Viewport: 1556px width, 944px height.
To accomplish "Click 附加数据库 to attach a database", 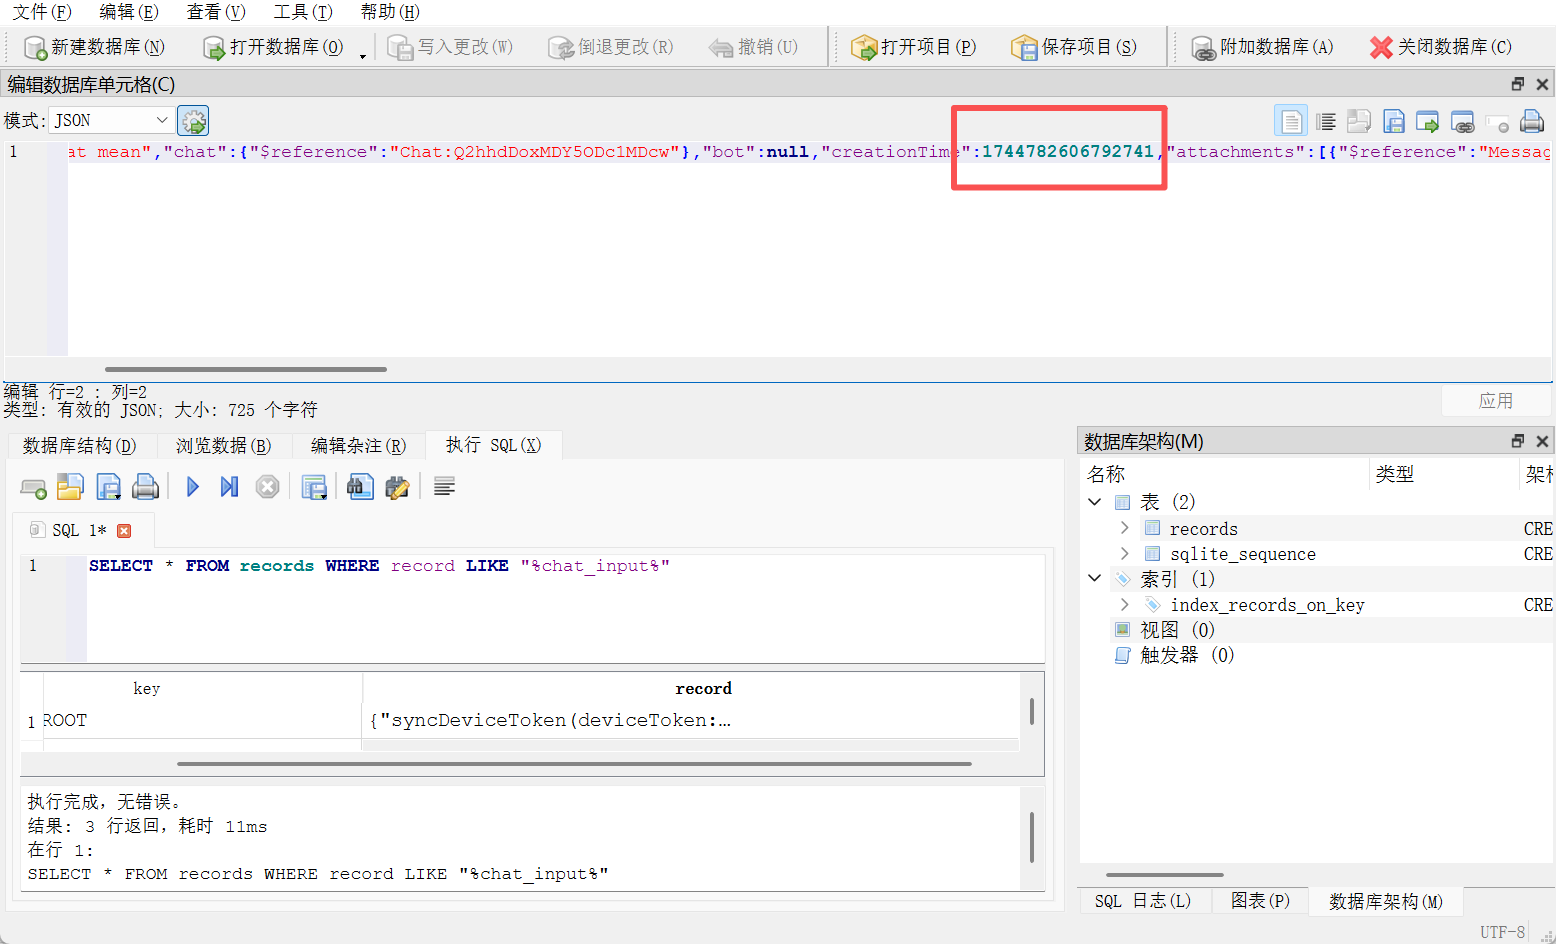I will [1262, 47].
